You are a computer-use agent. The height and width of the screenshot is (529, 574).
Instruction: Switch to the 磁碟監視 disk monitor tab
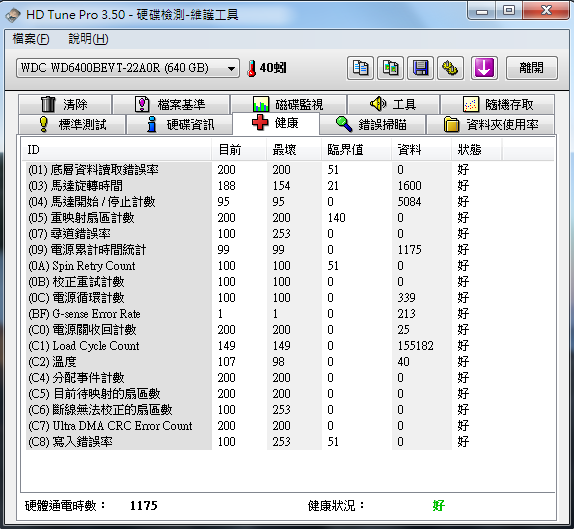288,104
